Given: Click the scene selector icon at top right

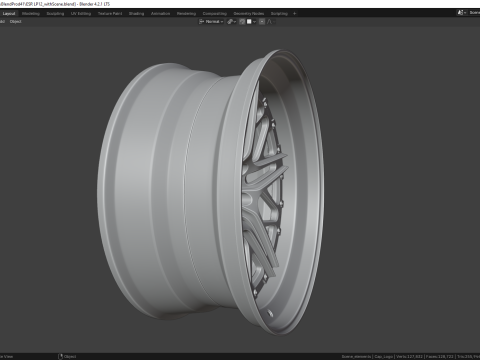Looking at the screenshot, I should (x=461, y=13).
